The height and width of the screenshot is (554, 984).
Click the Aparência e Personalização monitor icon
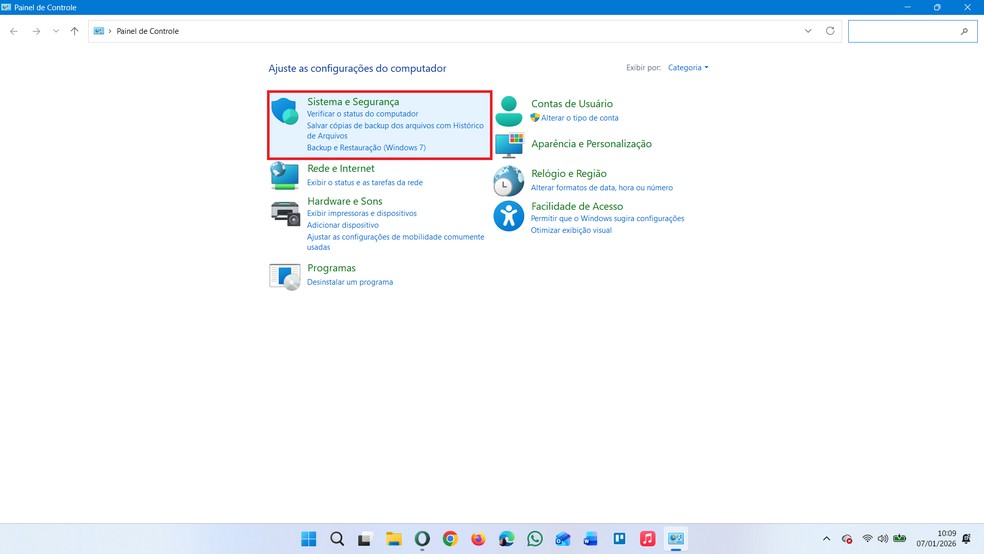point(509,146)
